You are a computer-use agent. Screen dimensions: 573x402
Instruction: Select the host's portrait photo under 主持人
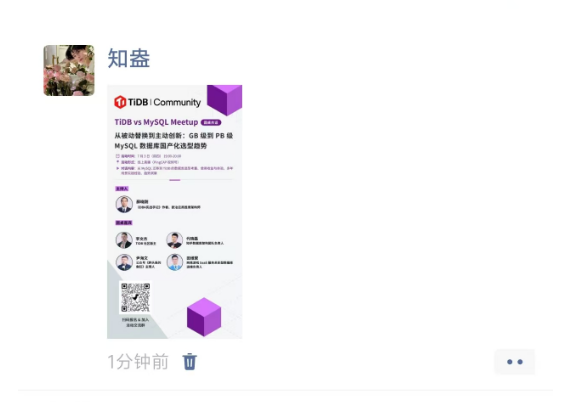[x=124, y=204]
